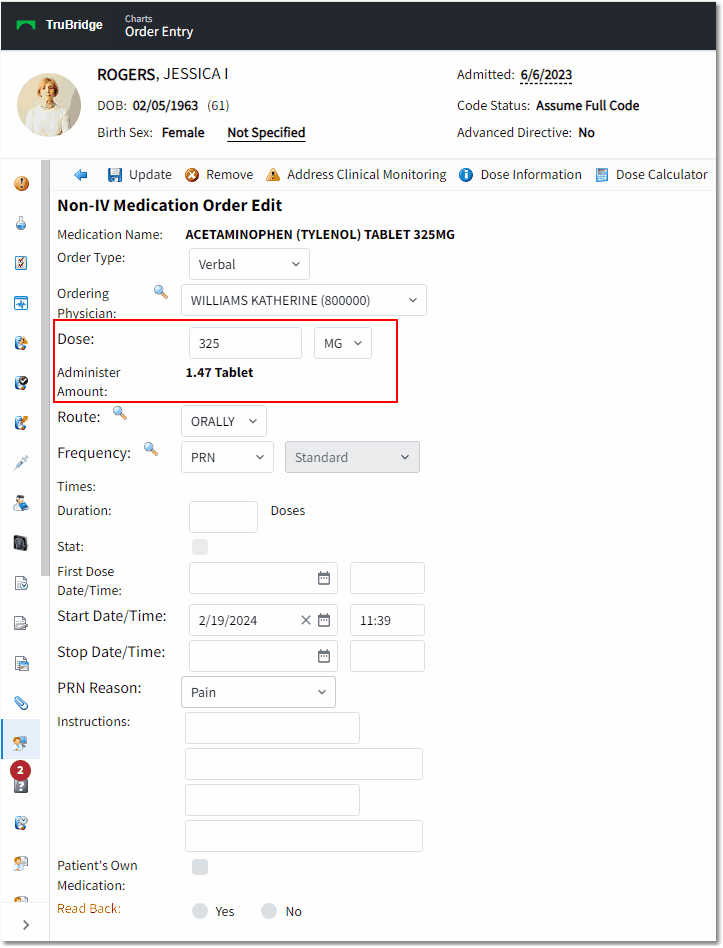Screen dimensions: 723x948
Task: Open the ORALLY route dropdown
Action: click(224, 421)
